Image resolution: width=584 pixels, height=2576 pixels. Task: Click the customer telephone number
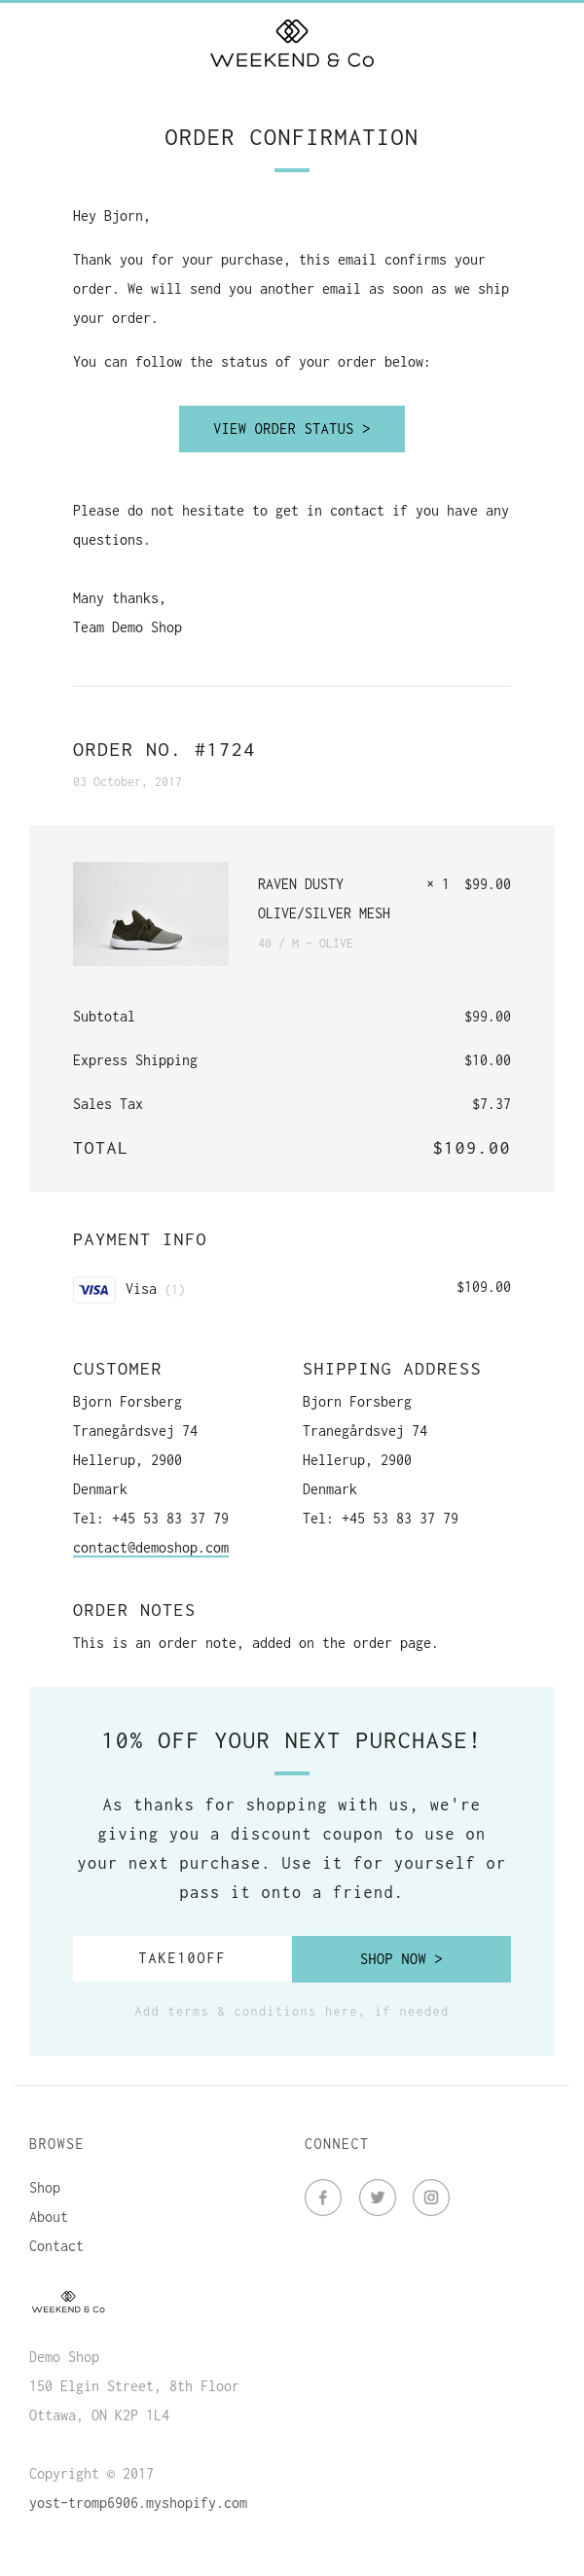150,1518
